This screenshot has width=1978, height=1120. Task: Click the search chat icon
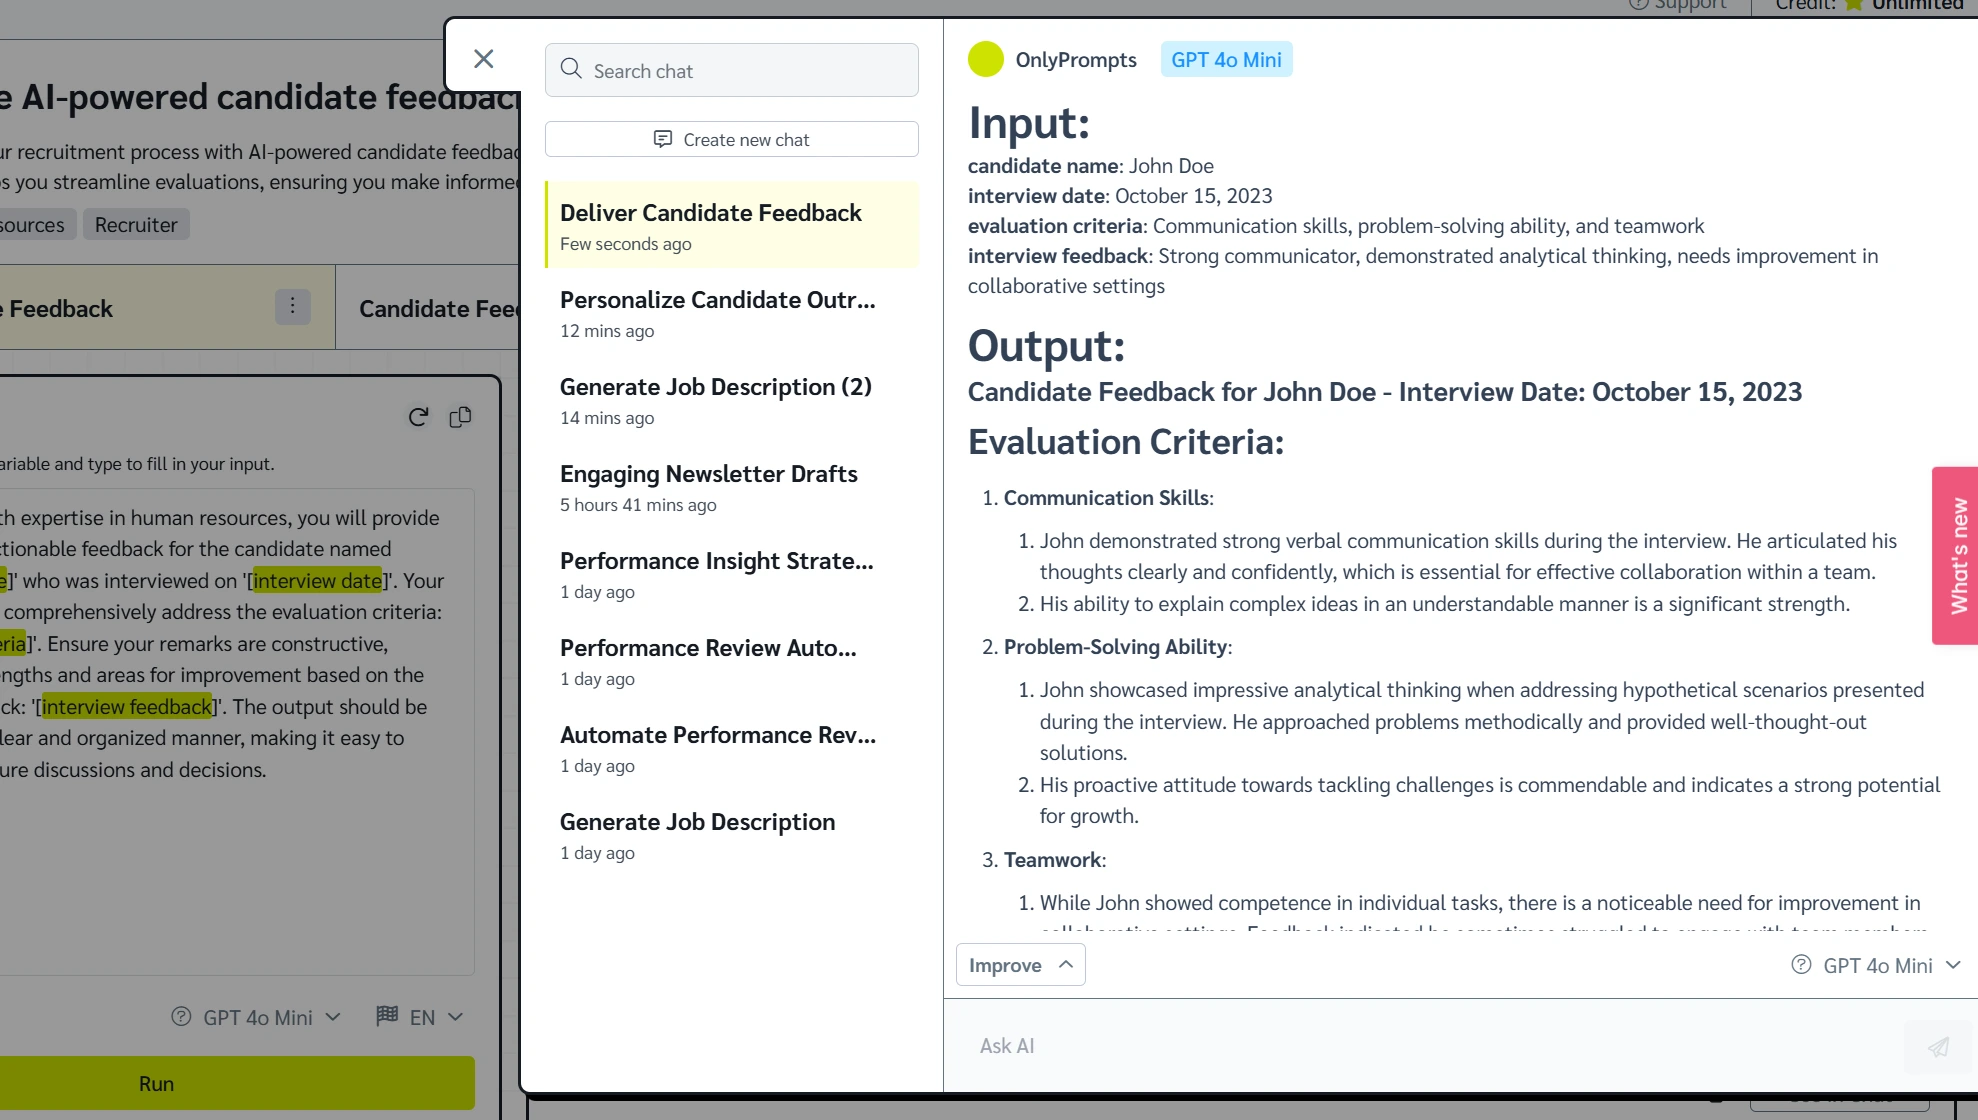[572, 69]
